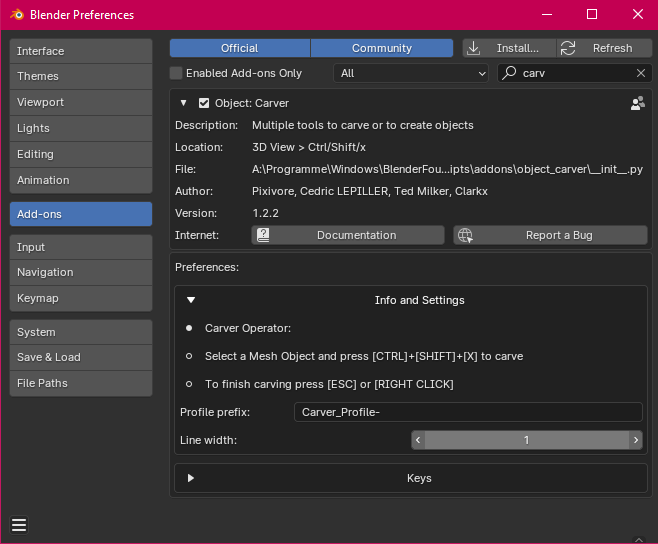The height and width of the screenshot is (544, 658).
Task: Enable the Enabled Add-ons Only checkbox
Action: 176,73
